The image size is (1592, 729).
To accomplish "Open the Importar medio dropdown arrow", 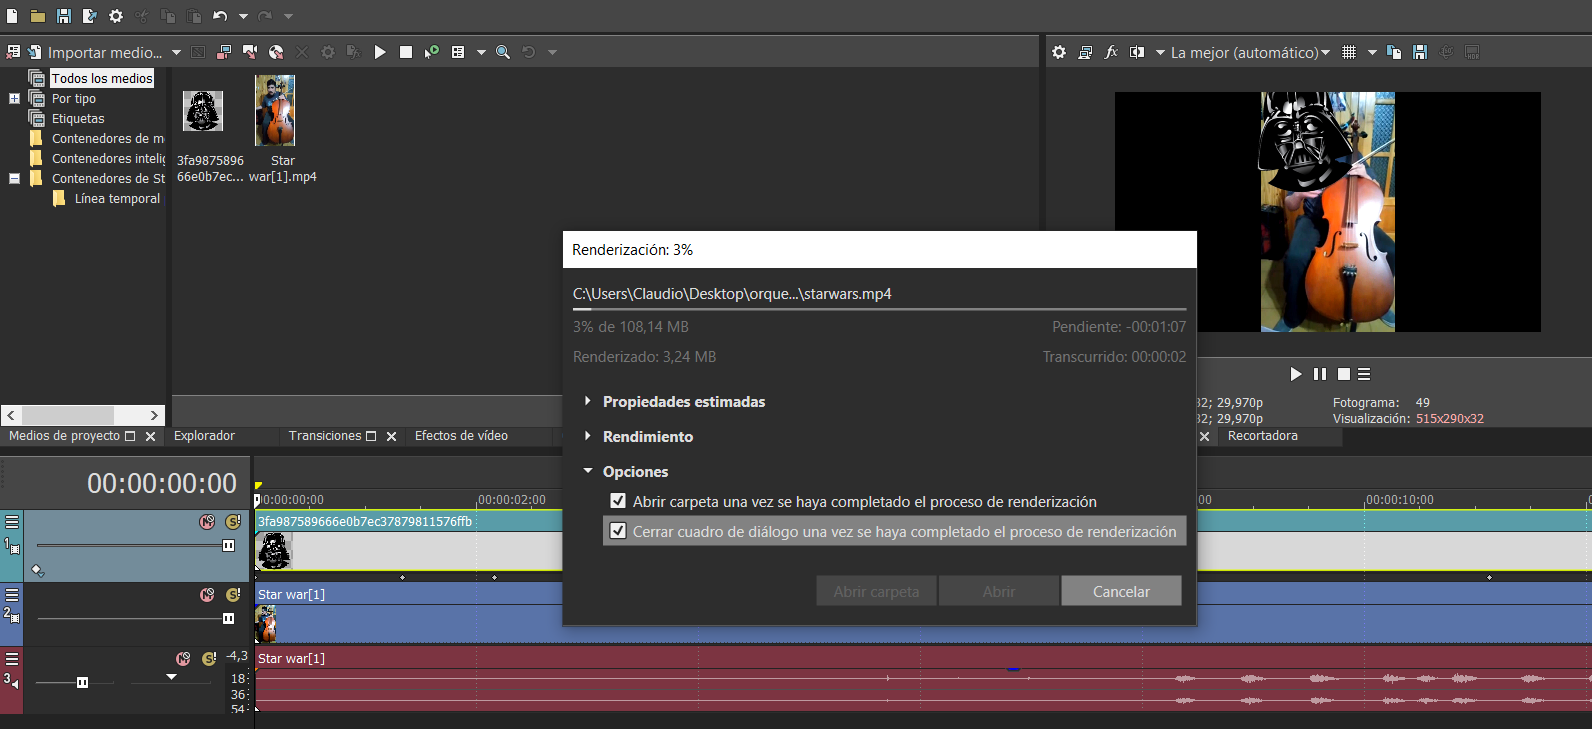I will pyautogui.click(x=176, y=52).
